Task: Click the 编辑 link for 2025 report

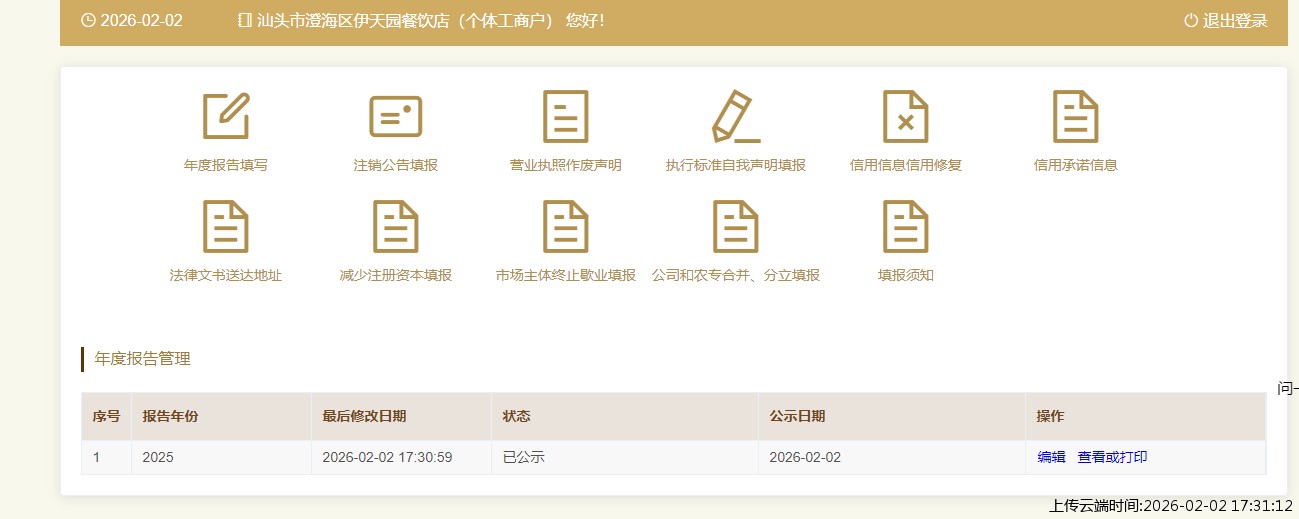Action: [x=1051, y=457]
